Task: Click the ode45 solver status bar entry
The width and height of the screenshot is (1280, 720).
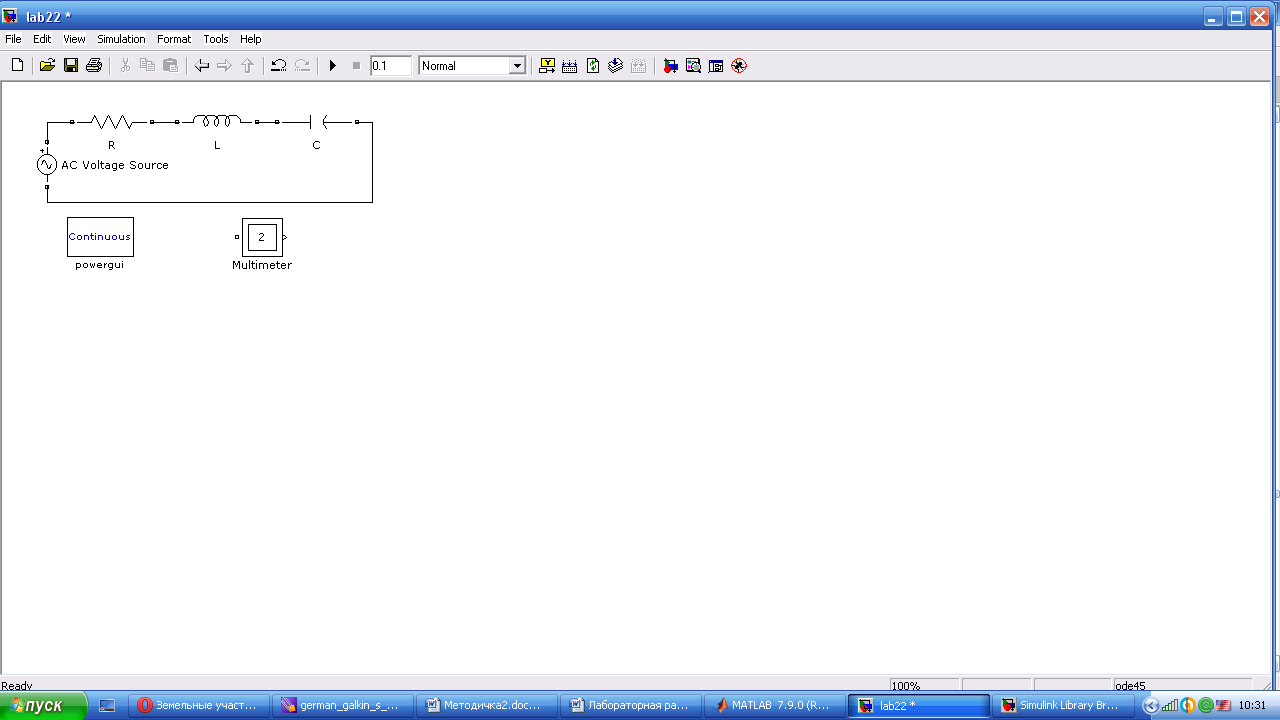Action: pyautogui.click(x=1182, y=686)
